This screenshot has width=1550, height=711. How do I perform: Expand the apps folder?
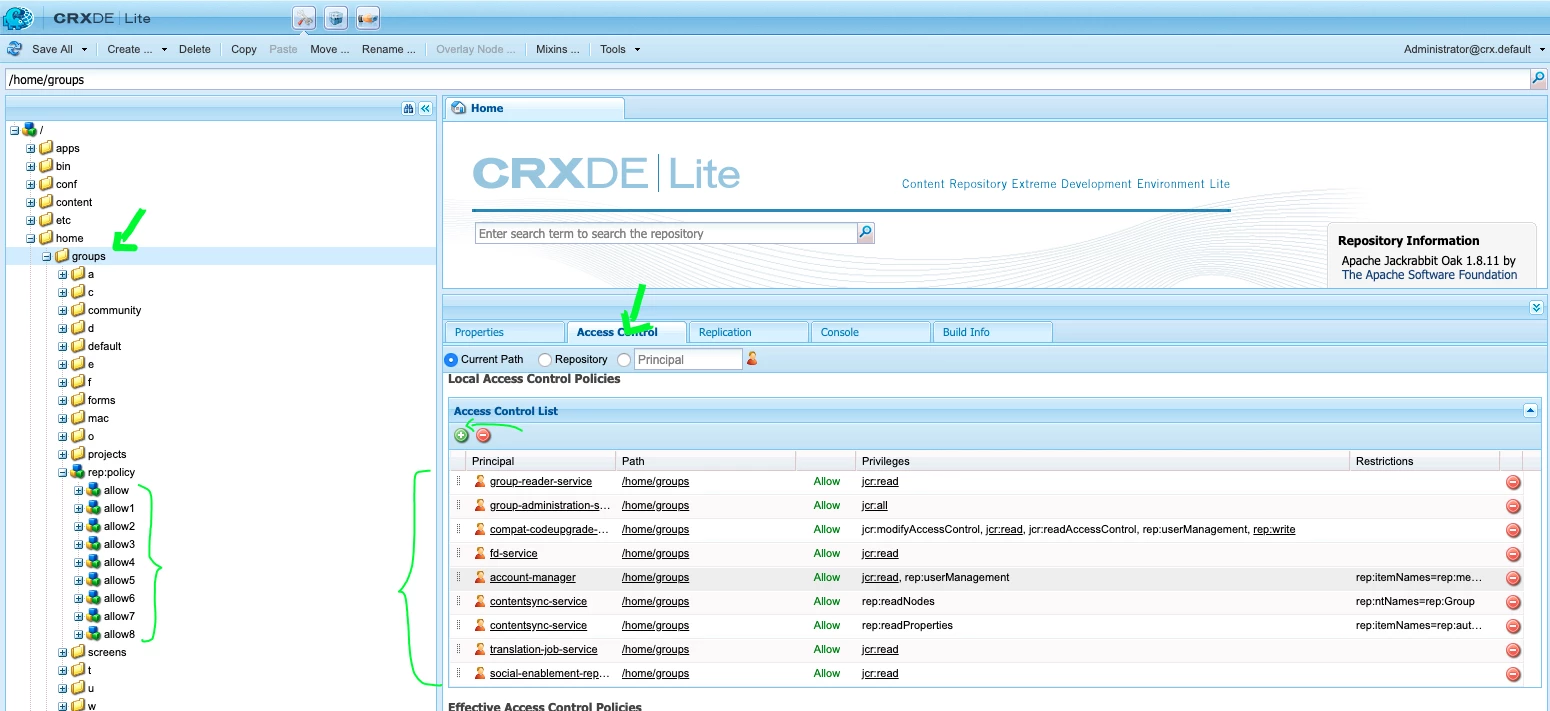pyautogui.click(x=31, y=148)
